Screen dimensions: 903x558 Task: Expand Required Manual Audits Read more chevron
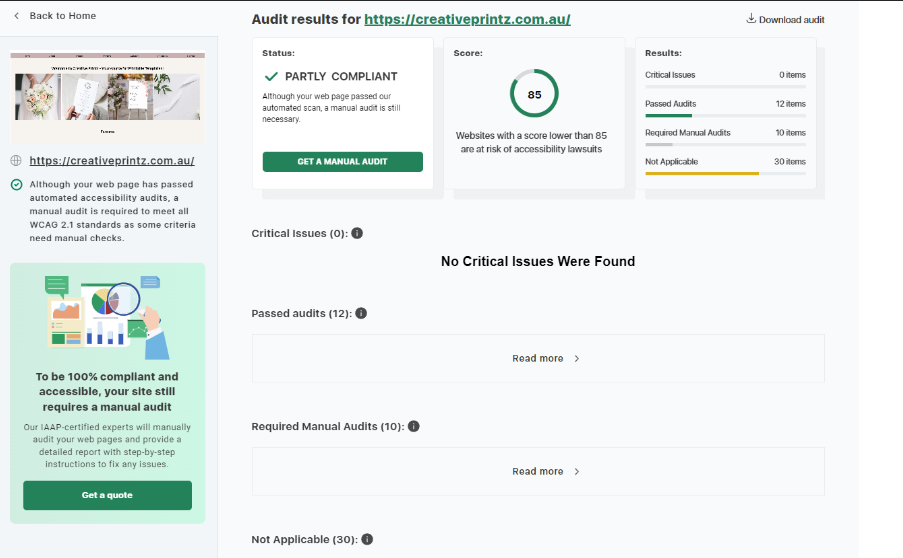577,471
